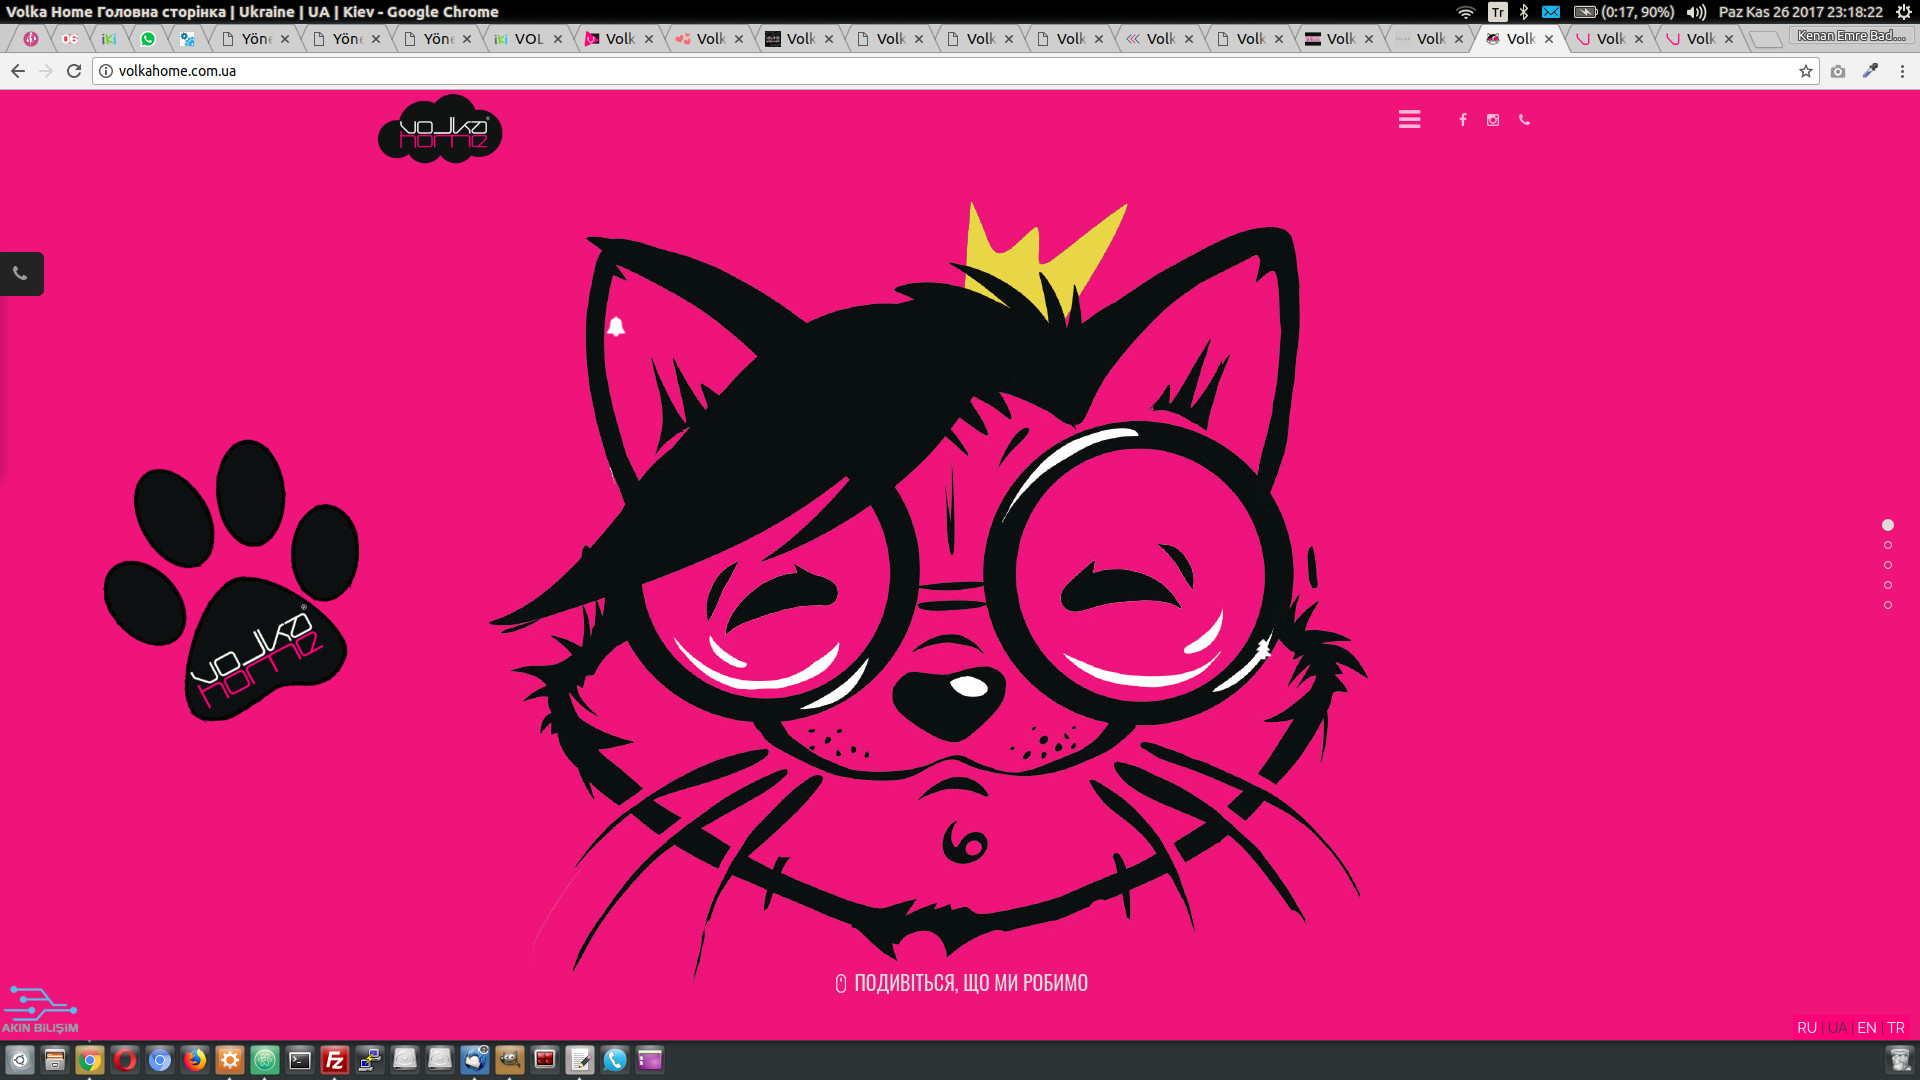This screenshot has width=1920, height=1080.
Task: Open Google Chrome from the taskbar
Action: (90, 1060)
